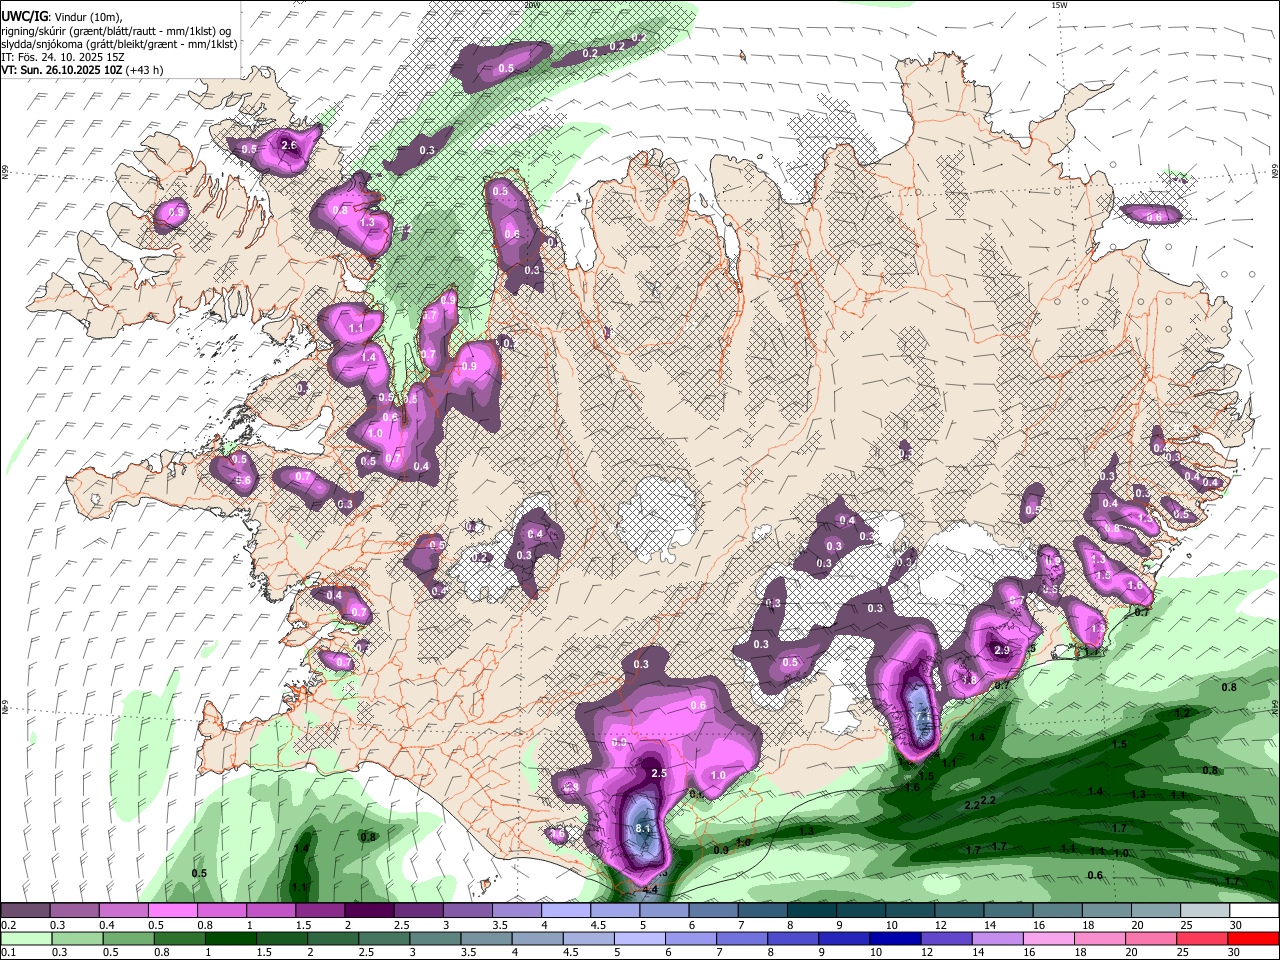Click the '4.4' value at the bottom coast
This screenshot has width=1280, height=960.
pyautogui.click(x=650, y=889)
